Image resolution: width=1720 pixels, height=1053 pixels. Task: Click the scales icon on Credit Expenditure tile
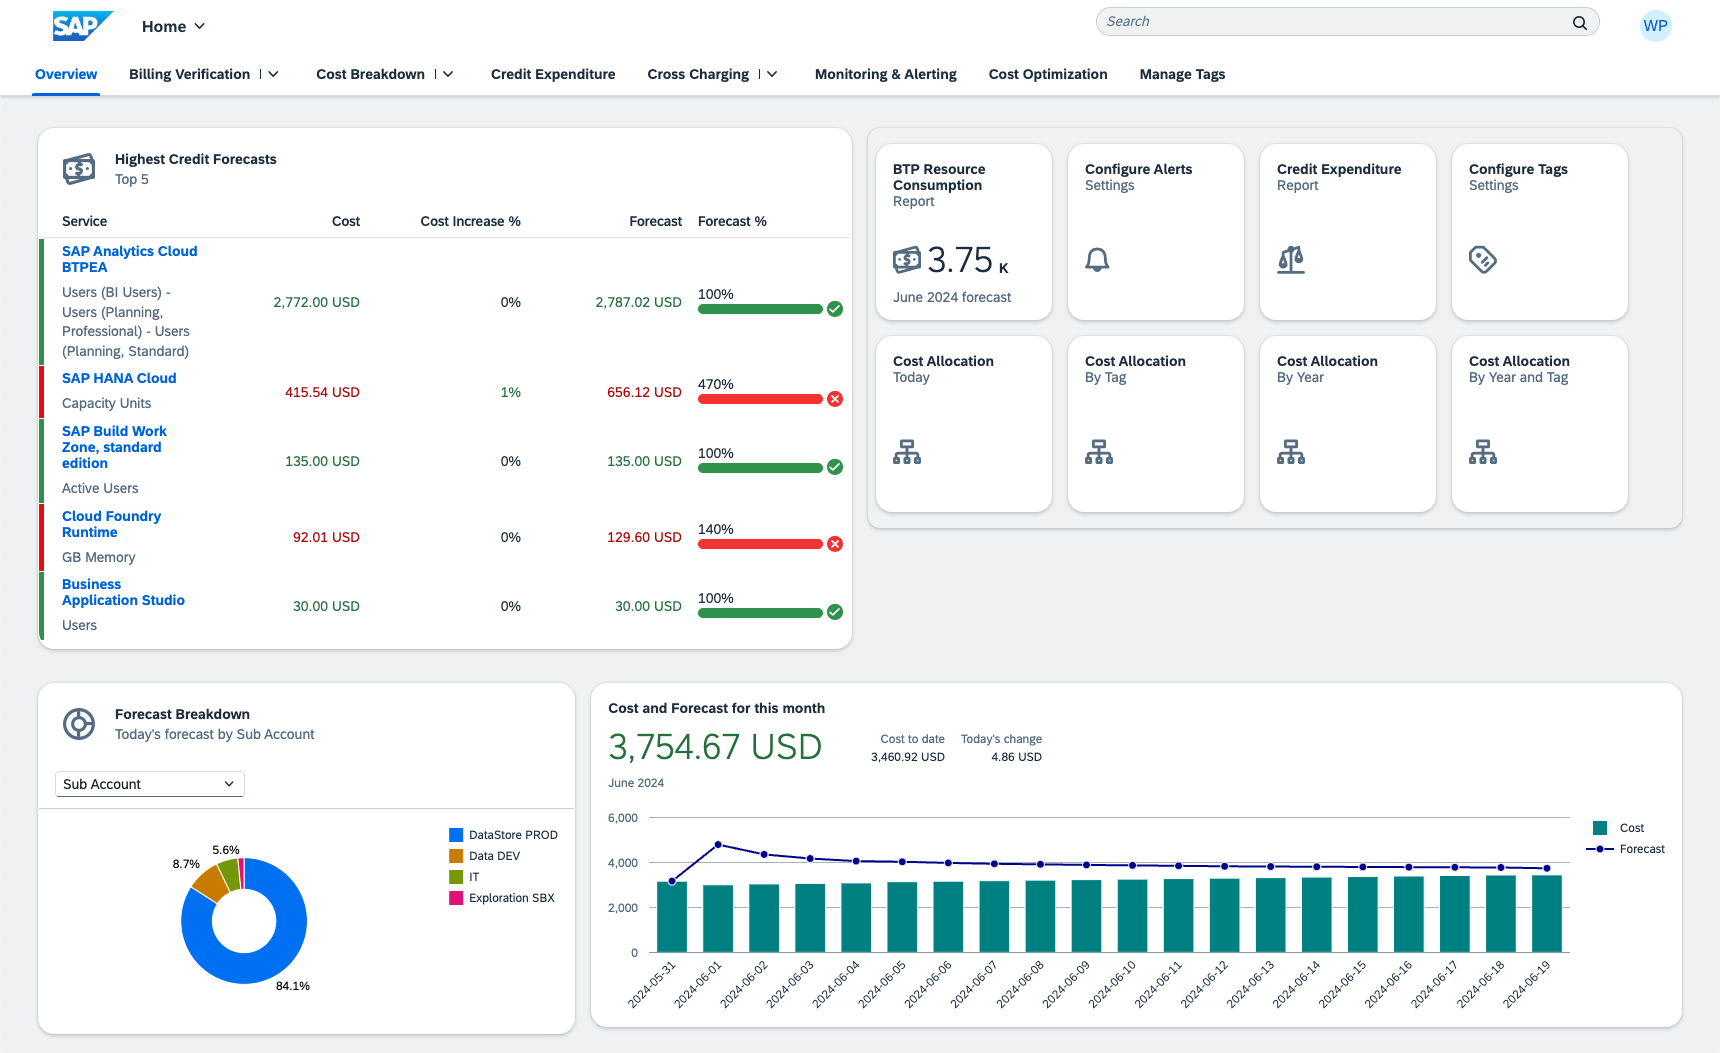[1291, 260]
